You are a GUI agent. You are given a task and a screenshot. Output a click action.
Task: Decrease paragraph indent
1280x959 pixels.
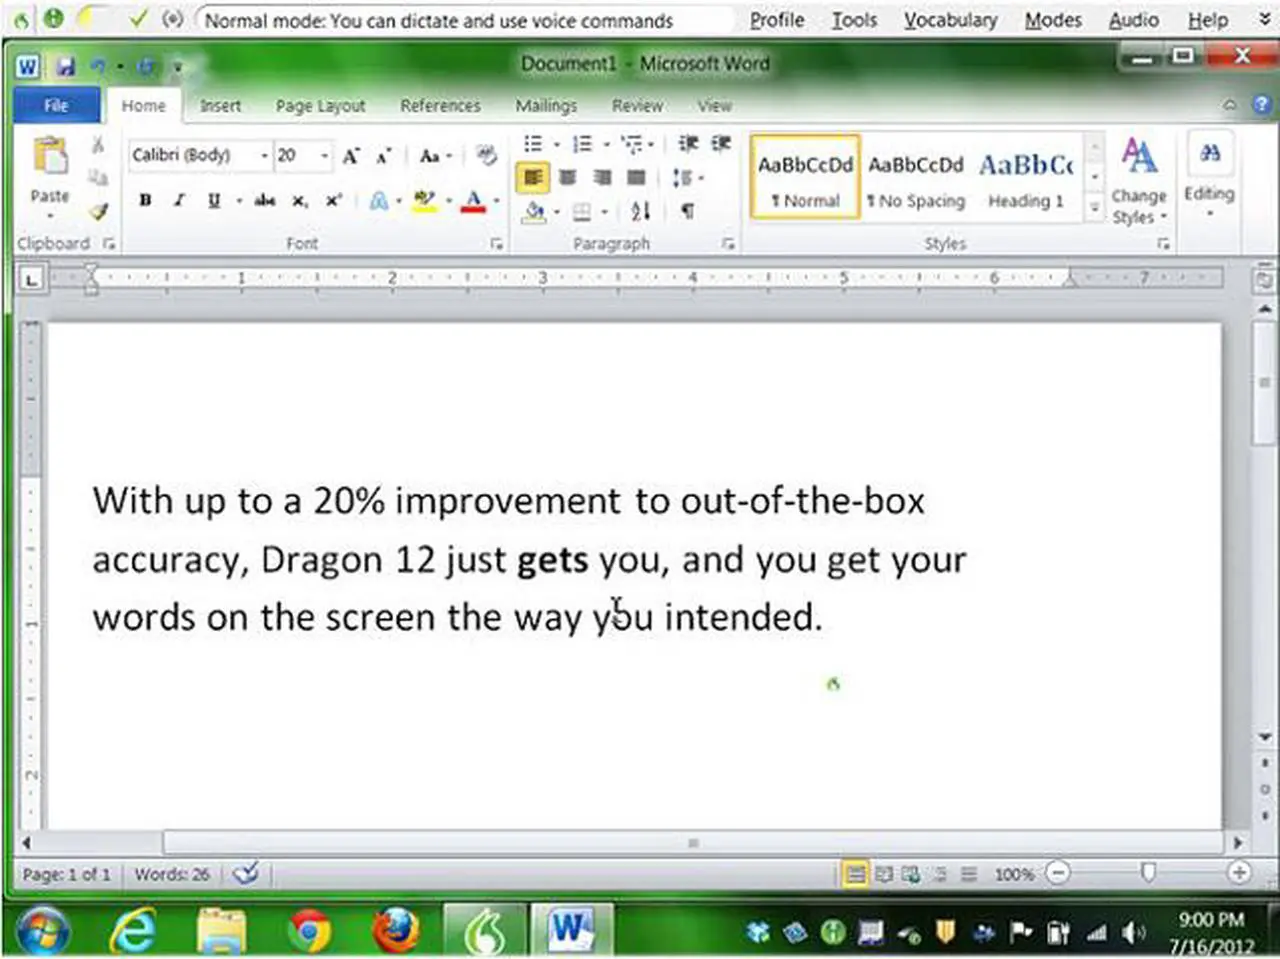click(x=688, y=144)
